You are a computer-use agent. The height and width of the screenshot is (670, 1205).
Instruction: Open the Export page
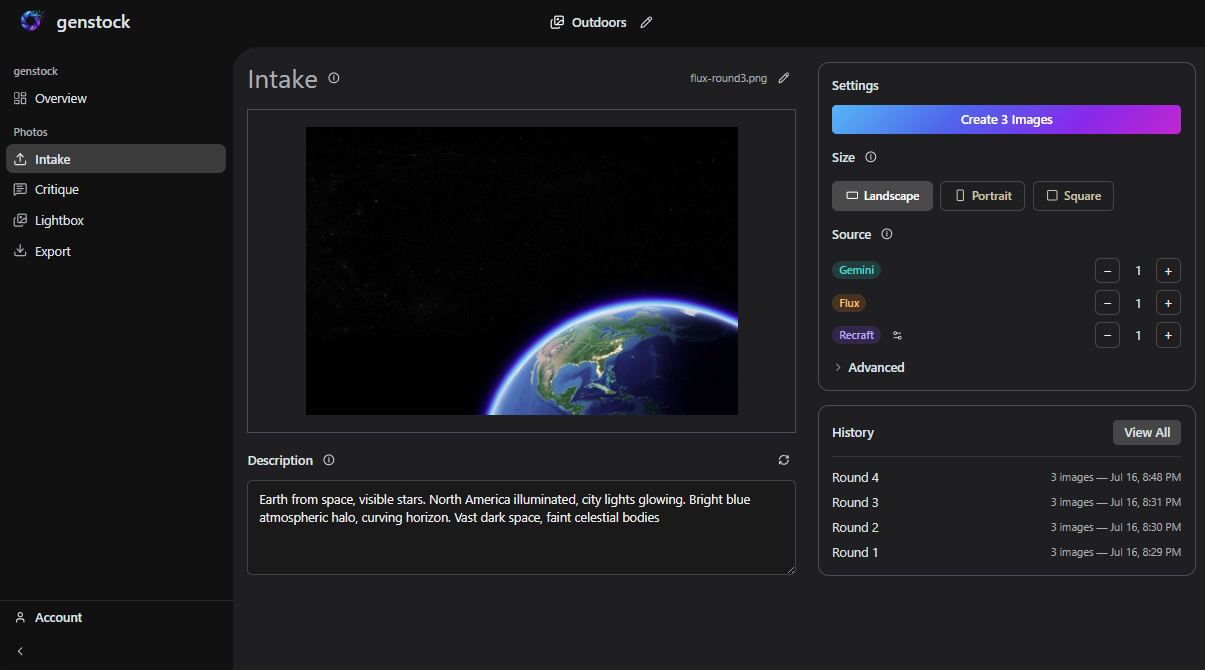click(116, 251)
